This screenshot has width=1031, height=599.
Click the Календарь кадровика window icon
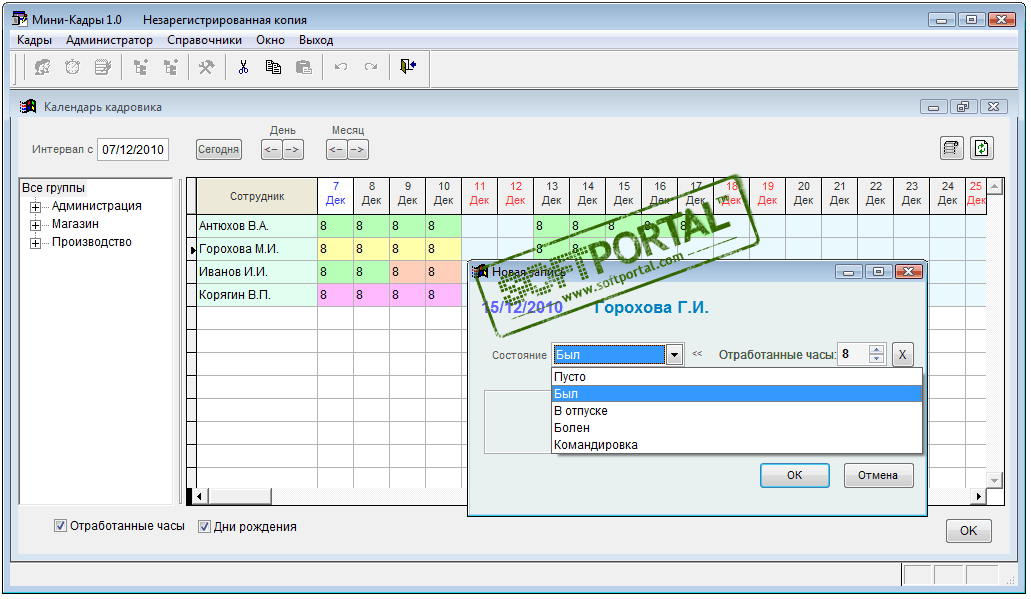click(x=28, y=107)
